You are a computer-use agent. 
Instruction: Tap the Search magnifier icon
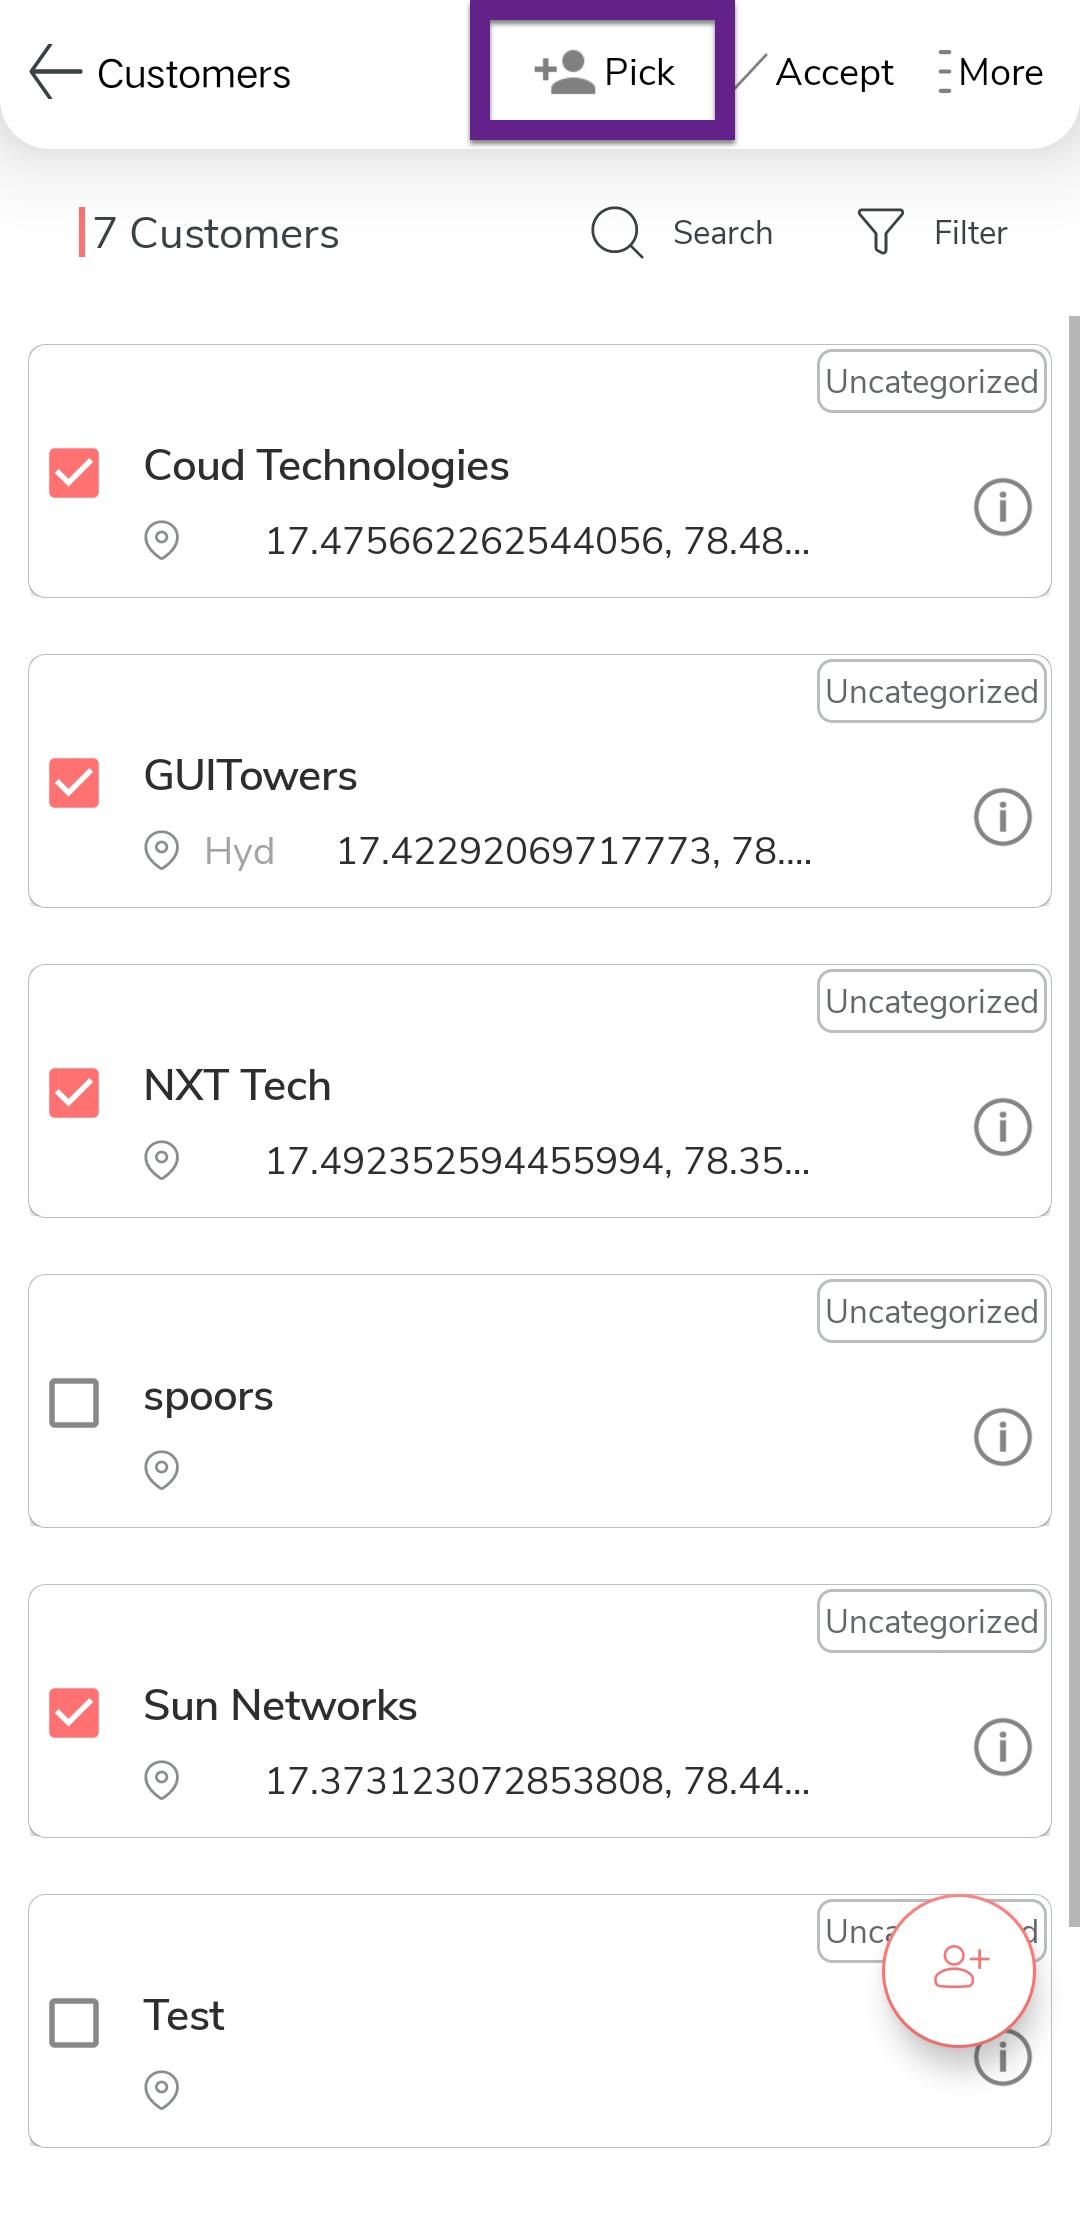click(x=617, y=233)
